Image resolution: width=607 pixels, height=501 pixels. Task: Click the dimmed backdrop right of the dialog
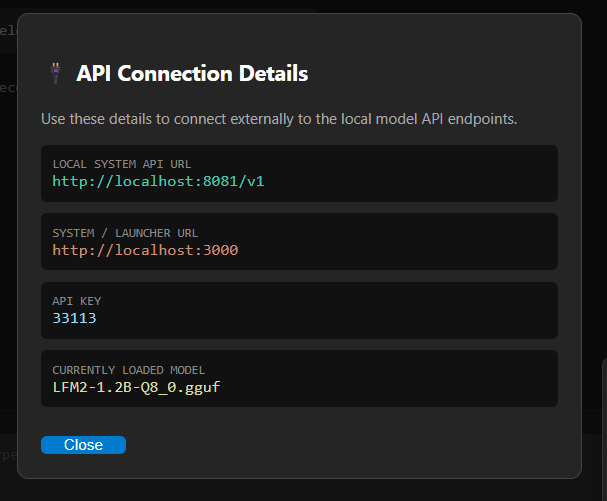coord(595,250)
